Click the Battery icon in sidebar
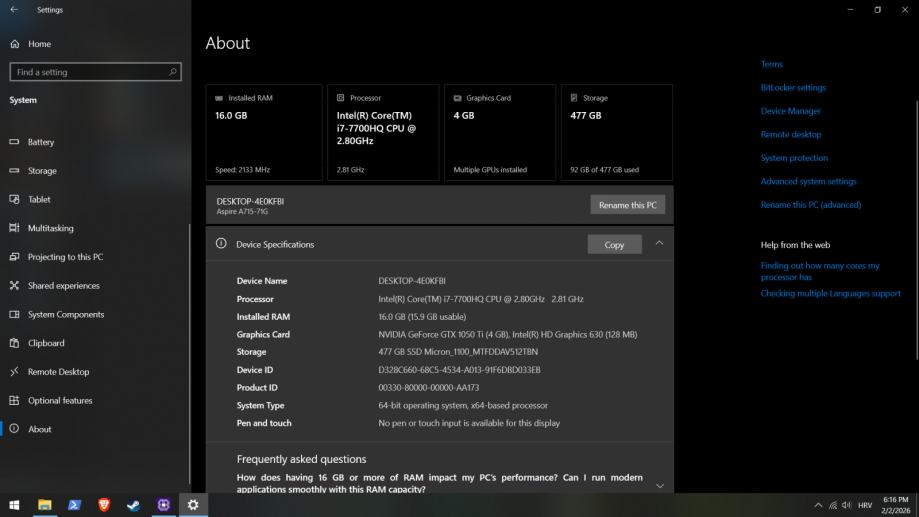Image resolution: width=919 pixels, height=517 pixels. (14, 142)
